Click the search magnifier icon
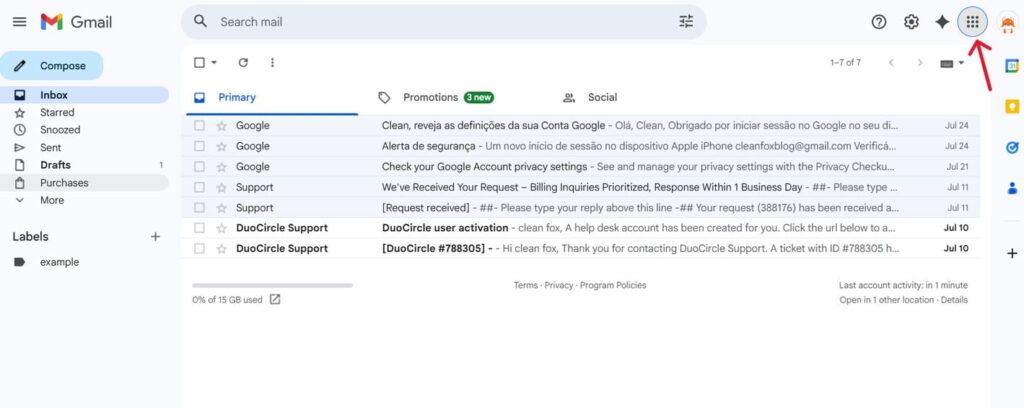 coord(200,22)
